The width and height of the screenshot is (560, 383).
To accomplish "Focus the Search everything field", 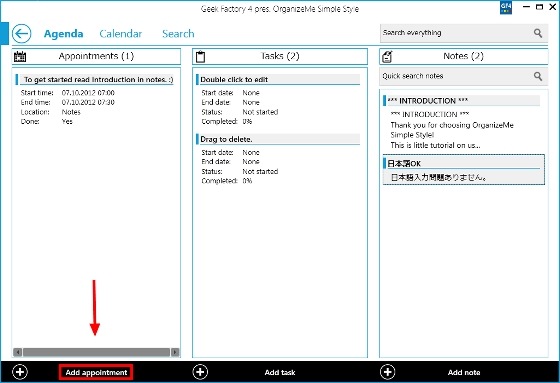I will (x=464, y=33).
